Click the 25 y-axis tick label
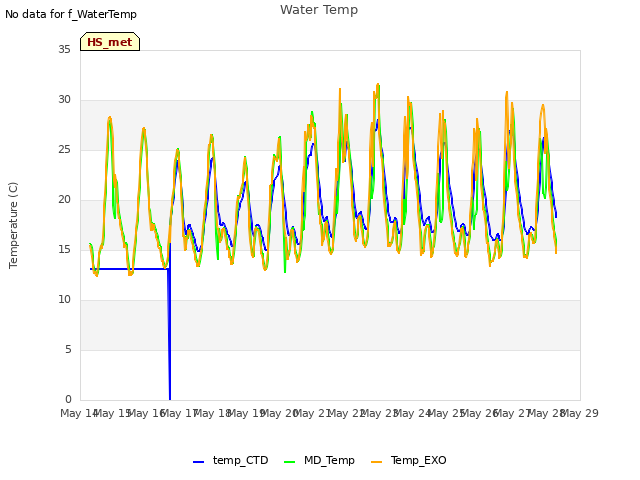This screenshot has height=480, width=640. click(x=64, y=149)
